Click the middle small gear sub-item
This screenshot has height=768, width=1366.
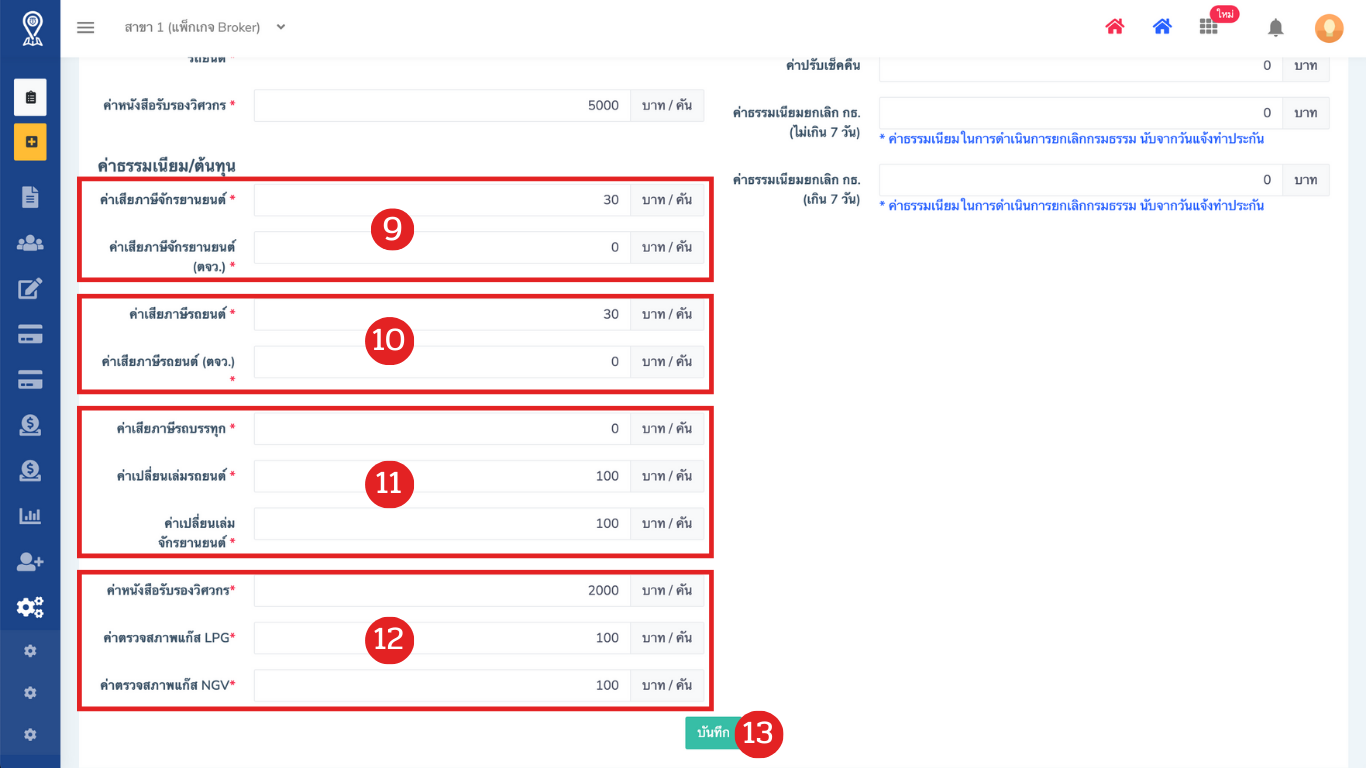30,693
